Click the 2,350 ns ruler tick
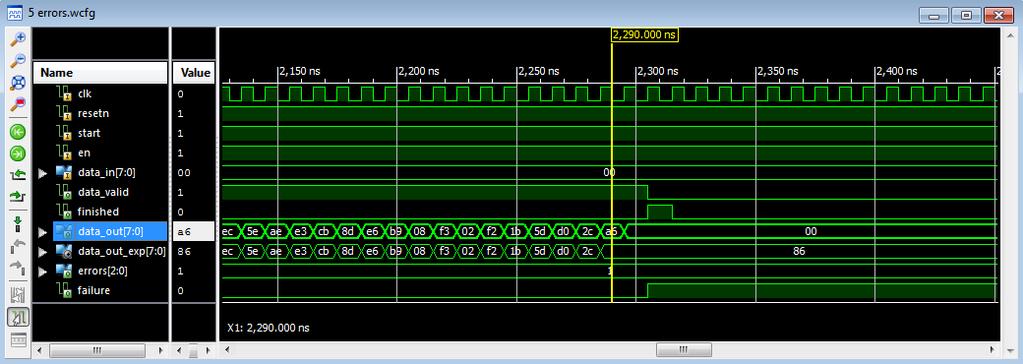Viewport: 1023px width, 364px height. pyautogui.click(x=777, y=71)
